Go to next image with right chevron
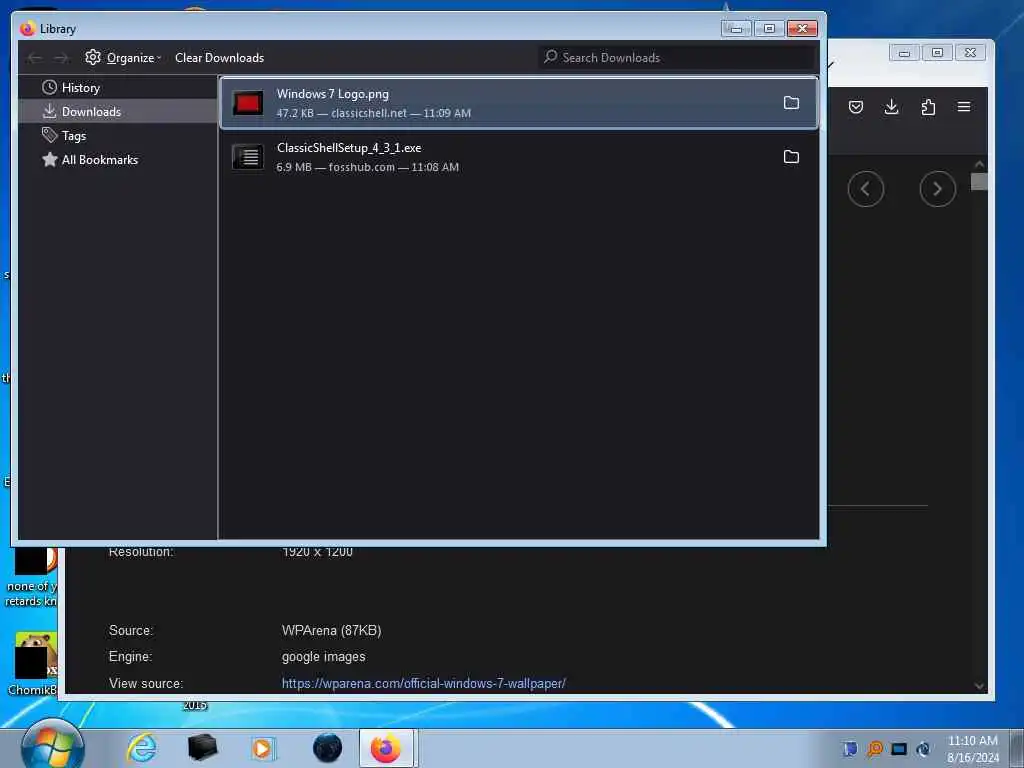The image size is (1024, 768). tap(937, 189)
